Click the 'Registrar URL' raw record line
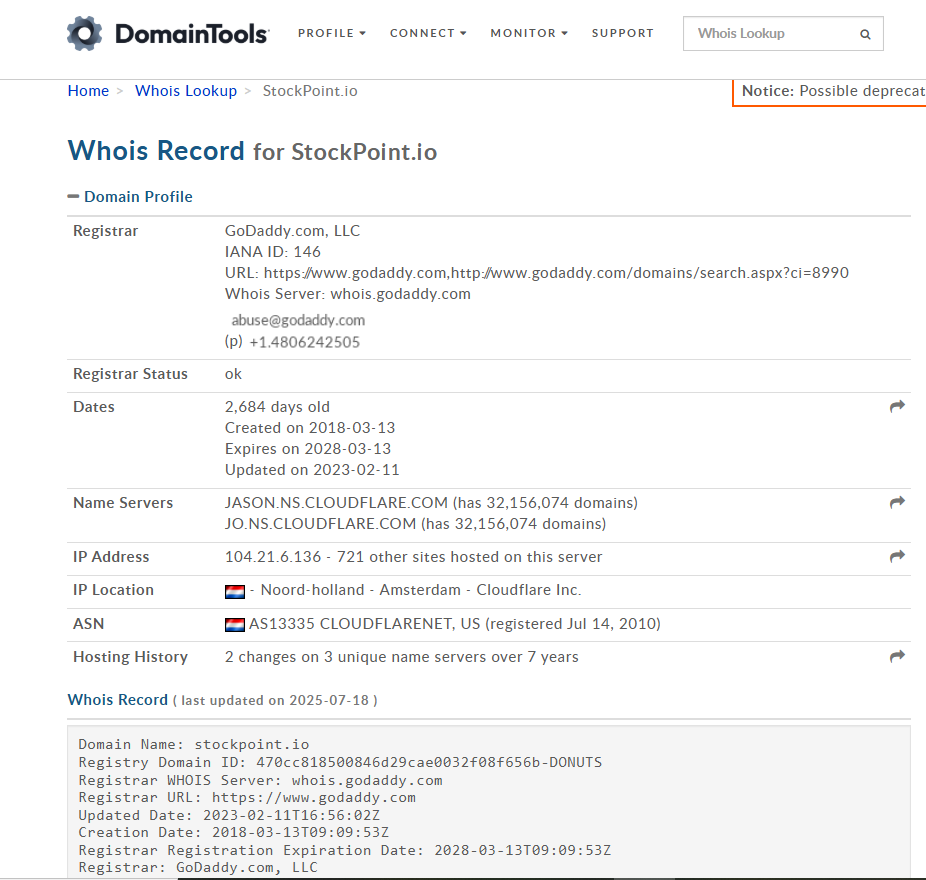926x880 pixels. [x=247, y=798]
